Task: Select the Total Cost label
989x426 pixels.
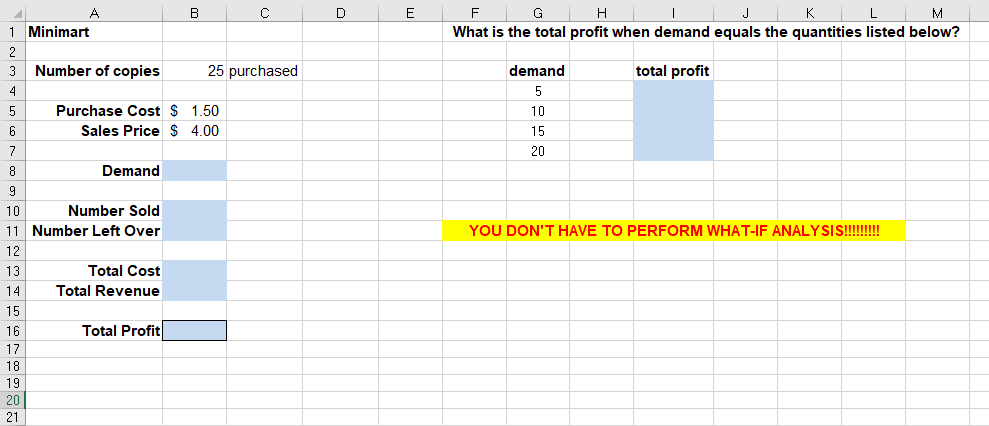Action: 124,271
